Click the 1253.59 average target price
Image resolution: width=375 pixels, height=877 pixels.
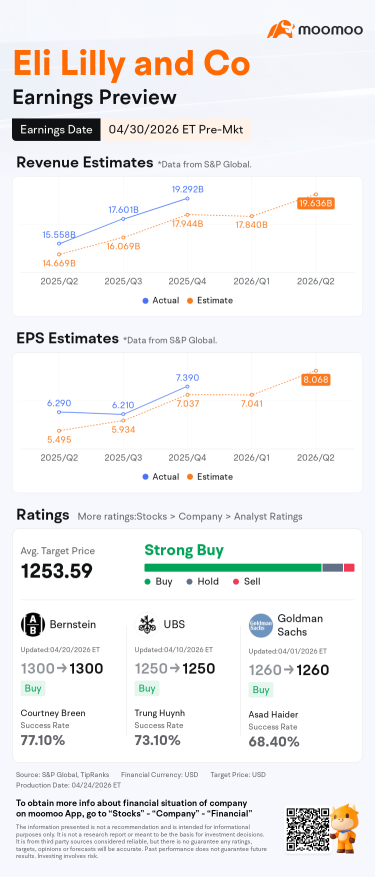coord(57,570)
